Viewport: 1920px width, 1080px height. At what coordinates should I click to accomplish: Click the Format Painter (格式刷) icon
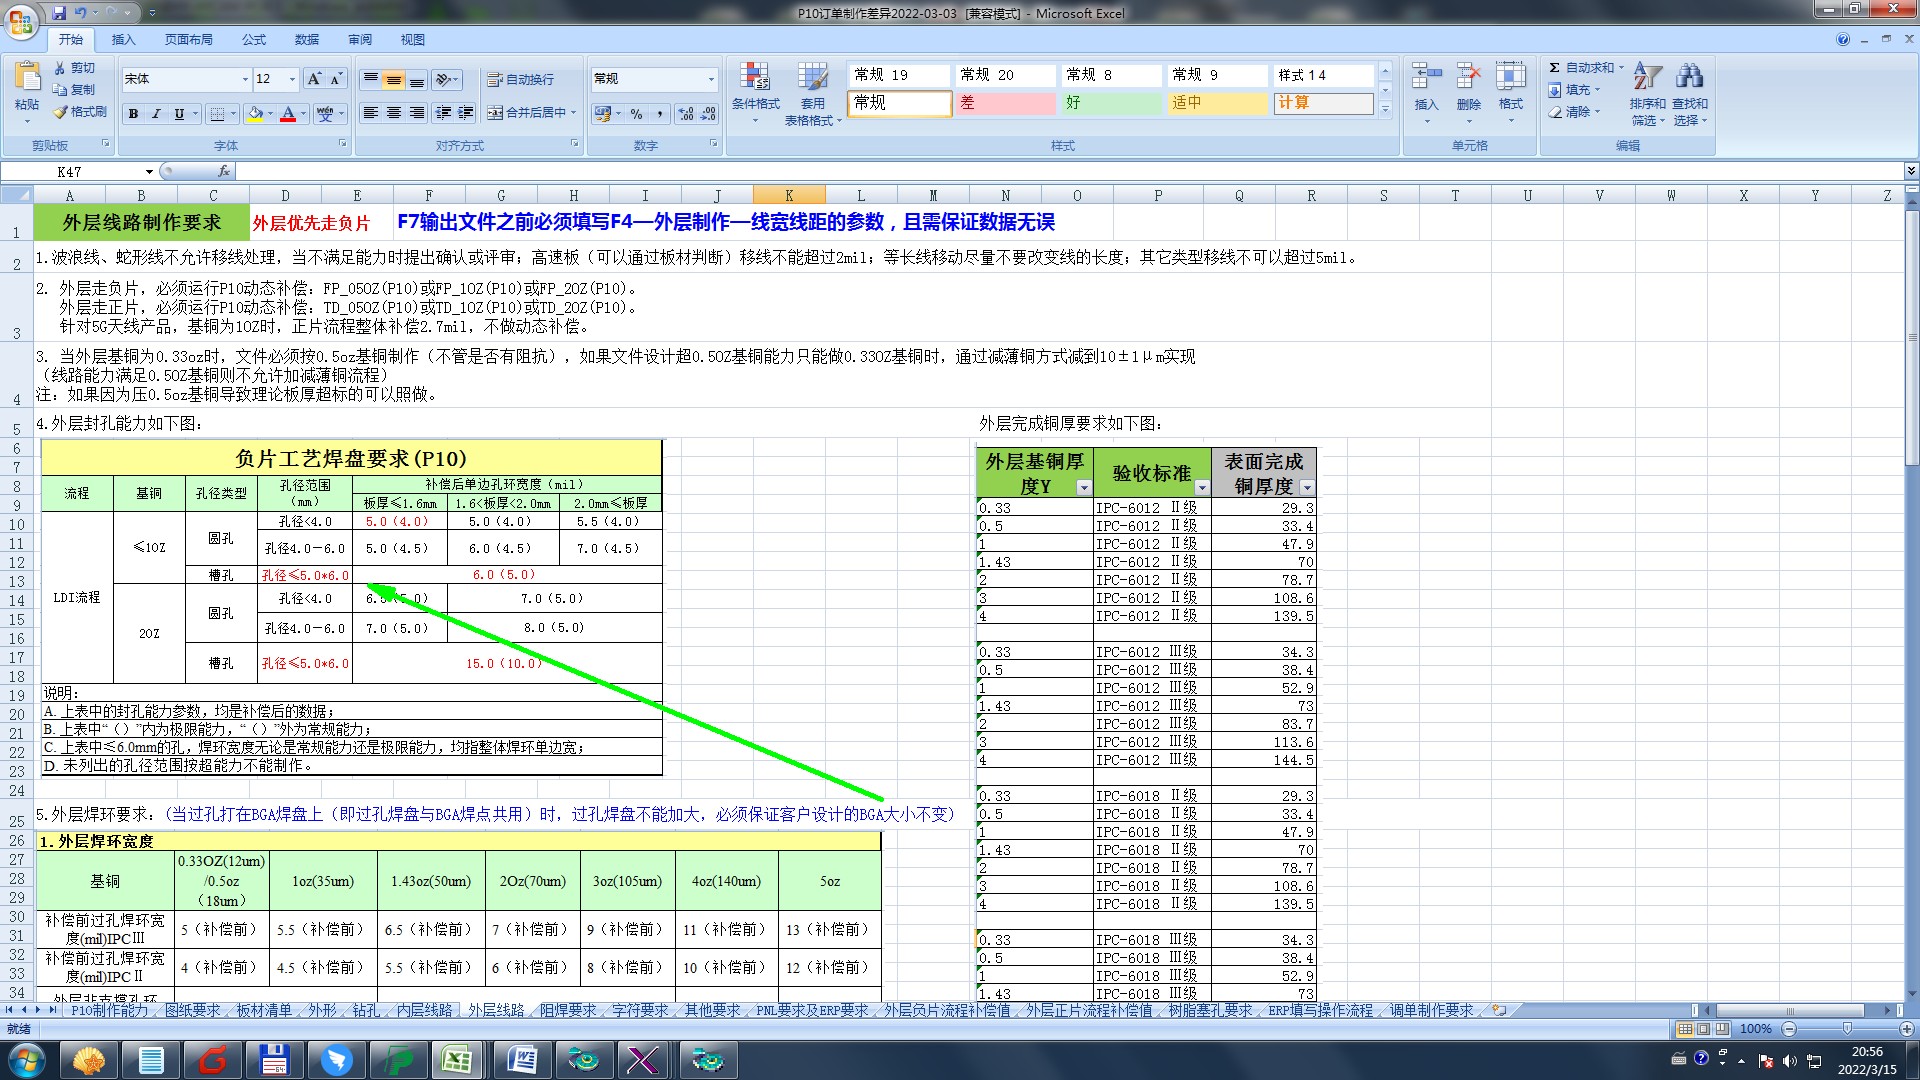pos(61,112)
